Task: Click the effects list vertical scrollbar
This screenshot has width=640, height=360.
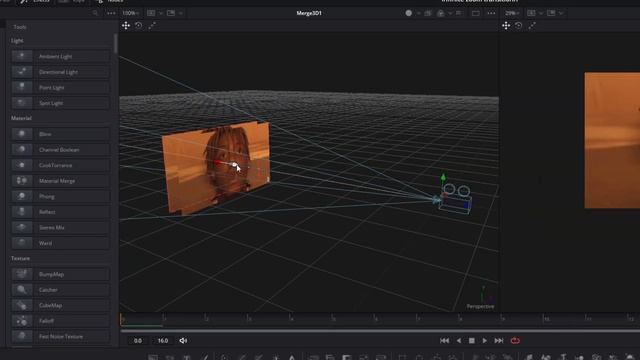Action: coord(116,43)
